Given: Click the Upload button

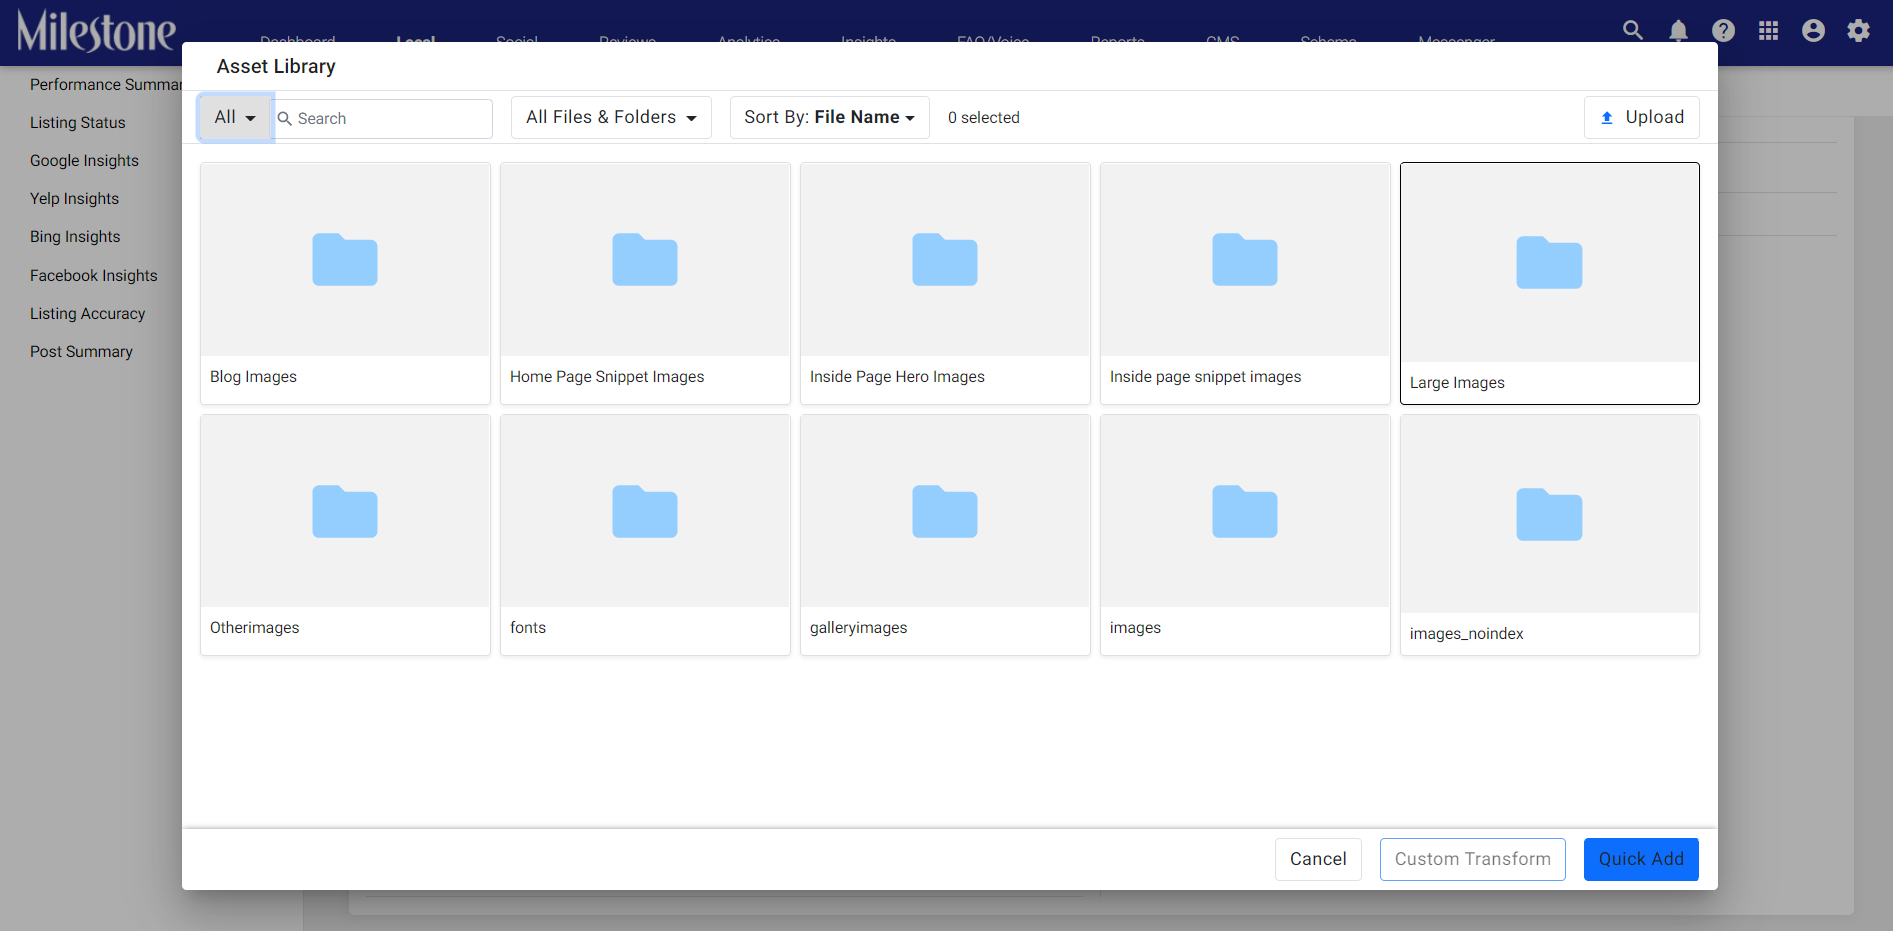Looking at the screenshot, I should [1641, 117].
